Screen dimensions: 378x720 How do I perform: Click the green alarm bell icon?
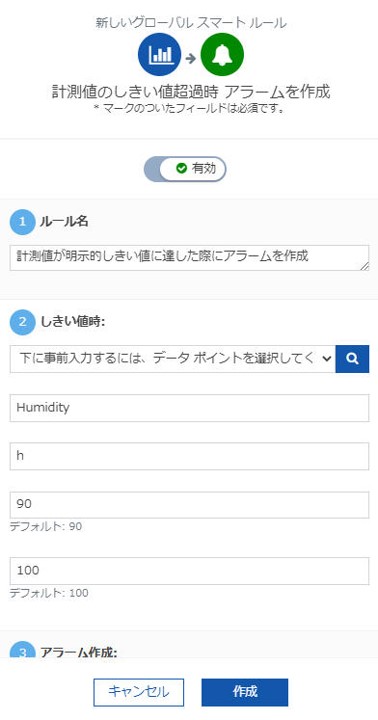222,56
